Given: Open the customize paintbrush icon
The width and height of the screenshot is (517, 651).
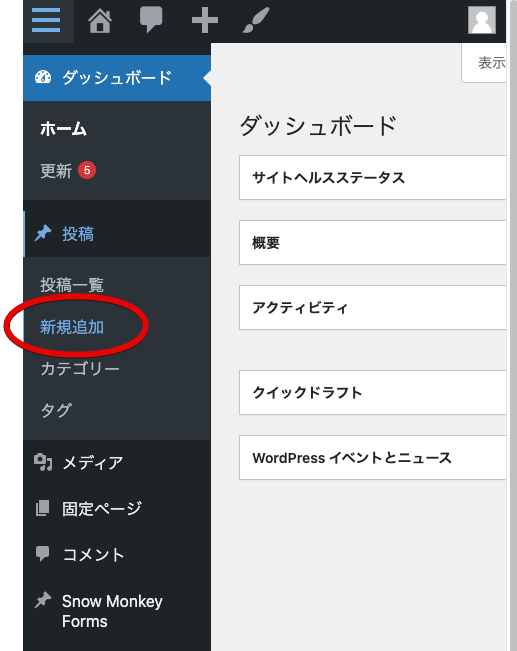Looking at the screenshot, I should point(256,20).
